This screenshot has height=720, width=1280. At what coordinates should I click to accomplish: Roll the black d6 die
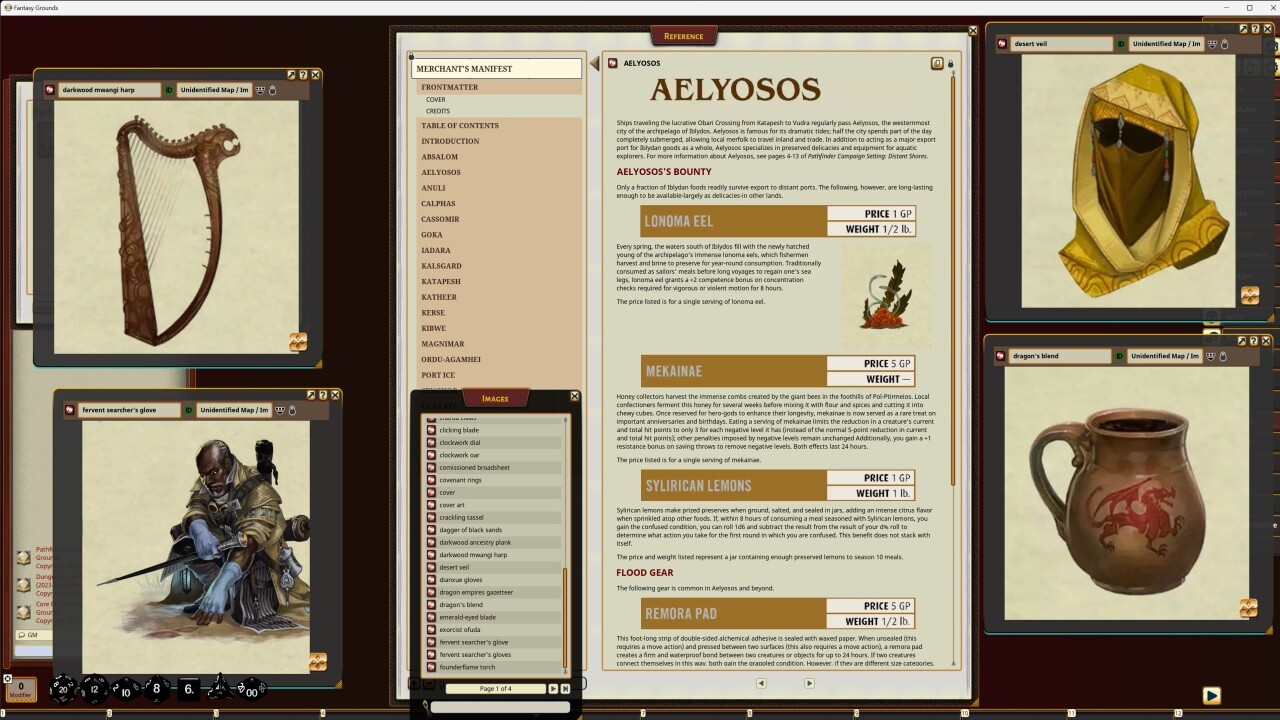click(189, 689)
